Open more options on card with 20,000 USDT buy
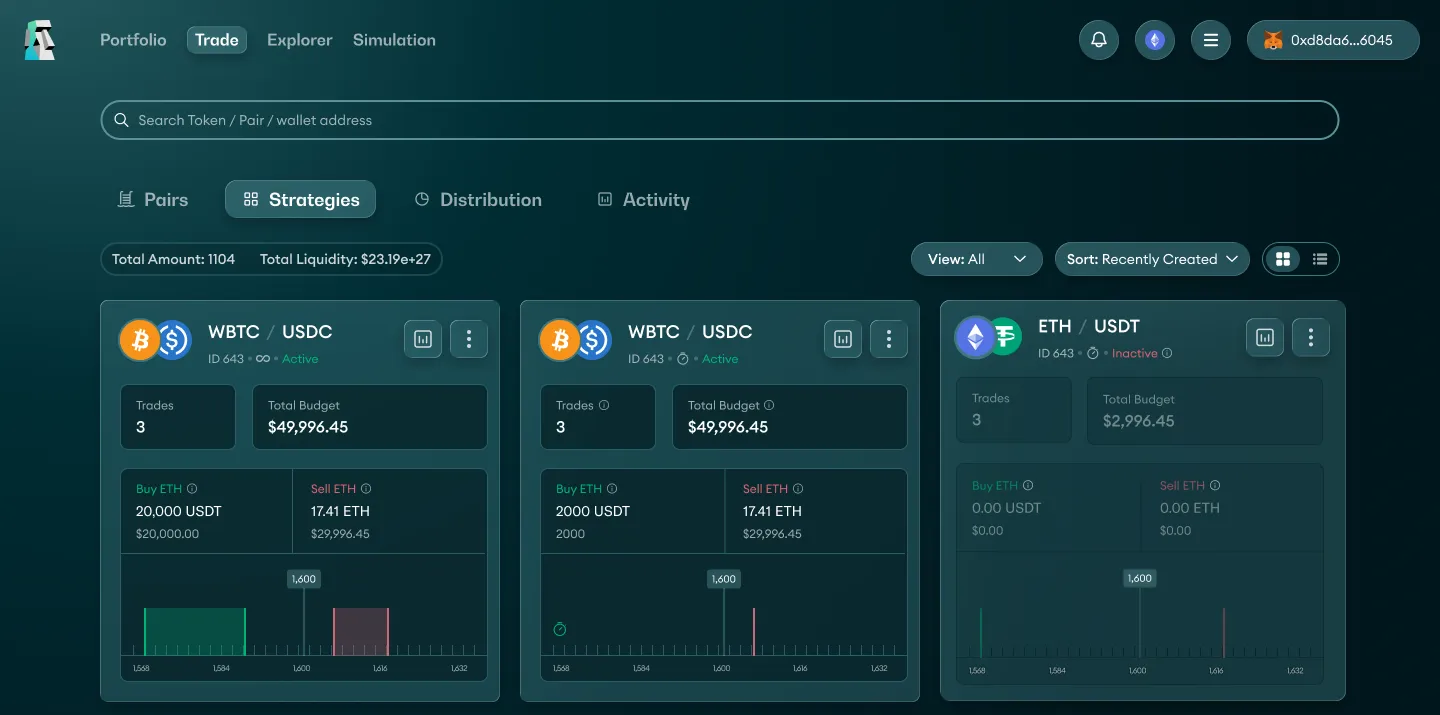 469,339
